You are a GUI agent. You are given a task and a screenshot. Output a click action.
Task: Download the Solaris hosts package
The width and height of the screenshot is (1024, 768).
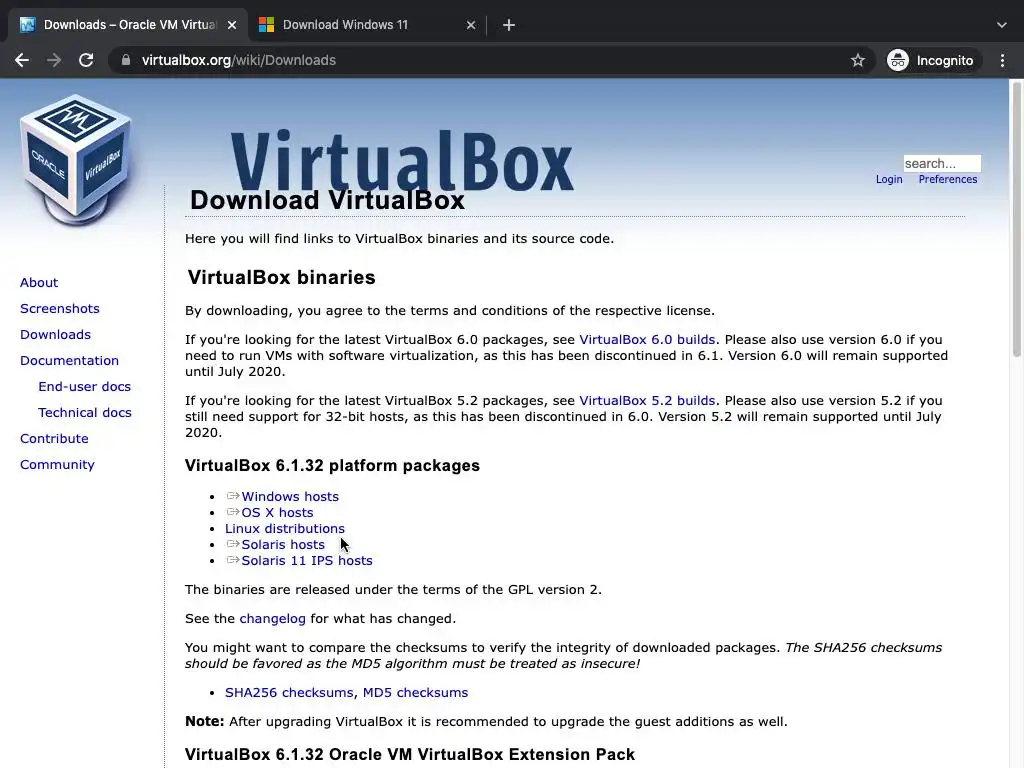point(283,545)
